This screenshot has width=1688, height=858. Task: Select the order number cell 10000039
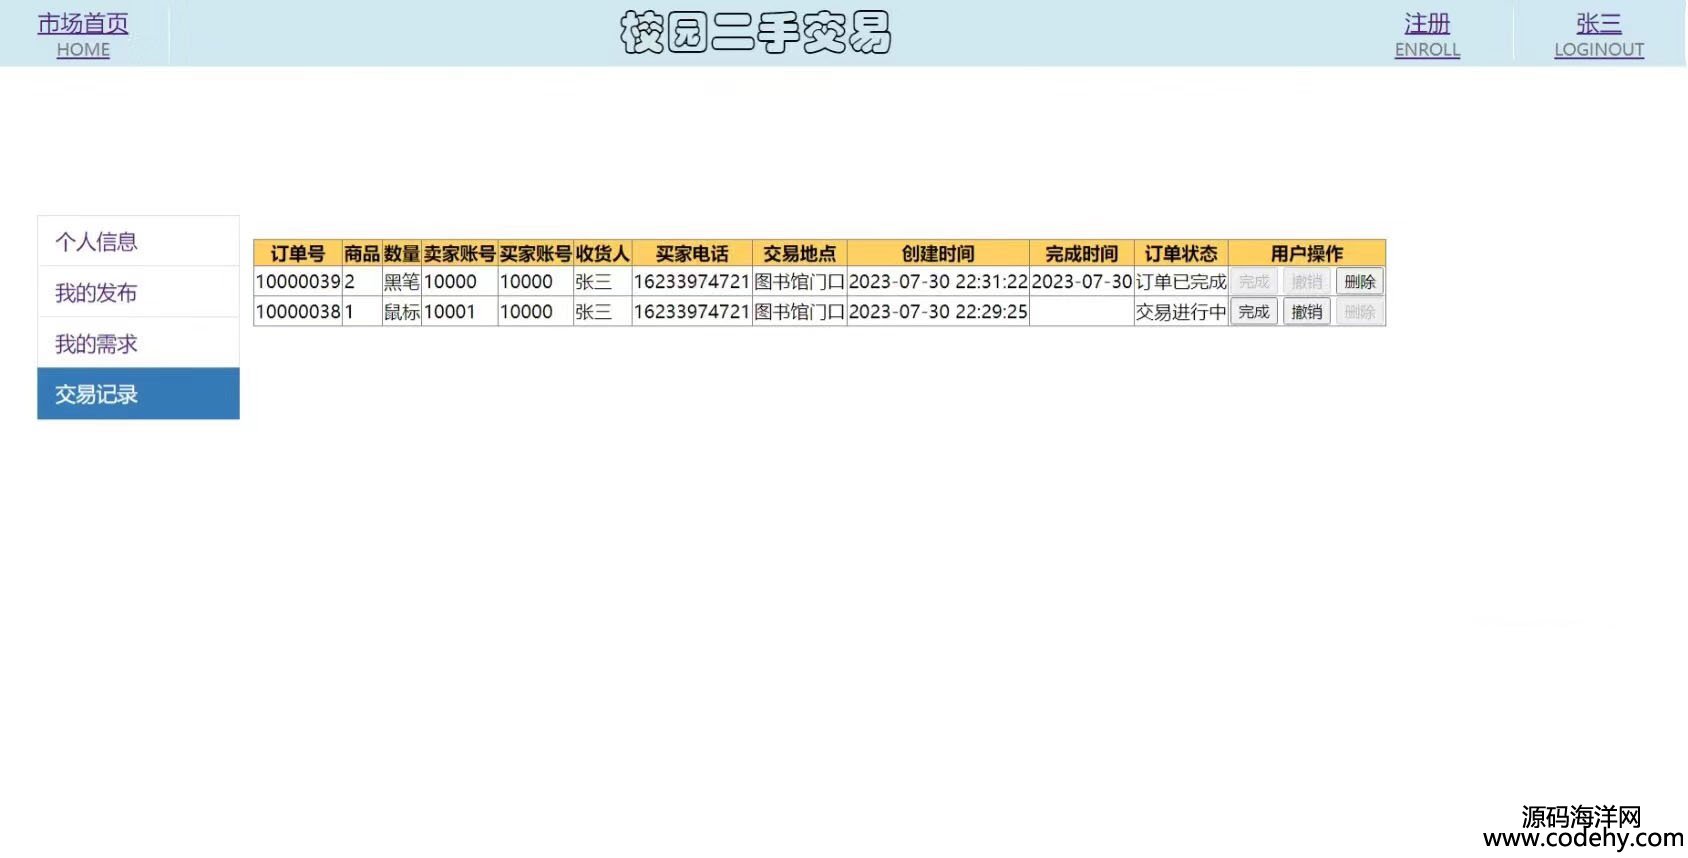tap(298, 282)
